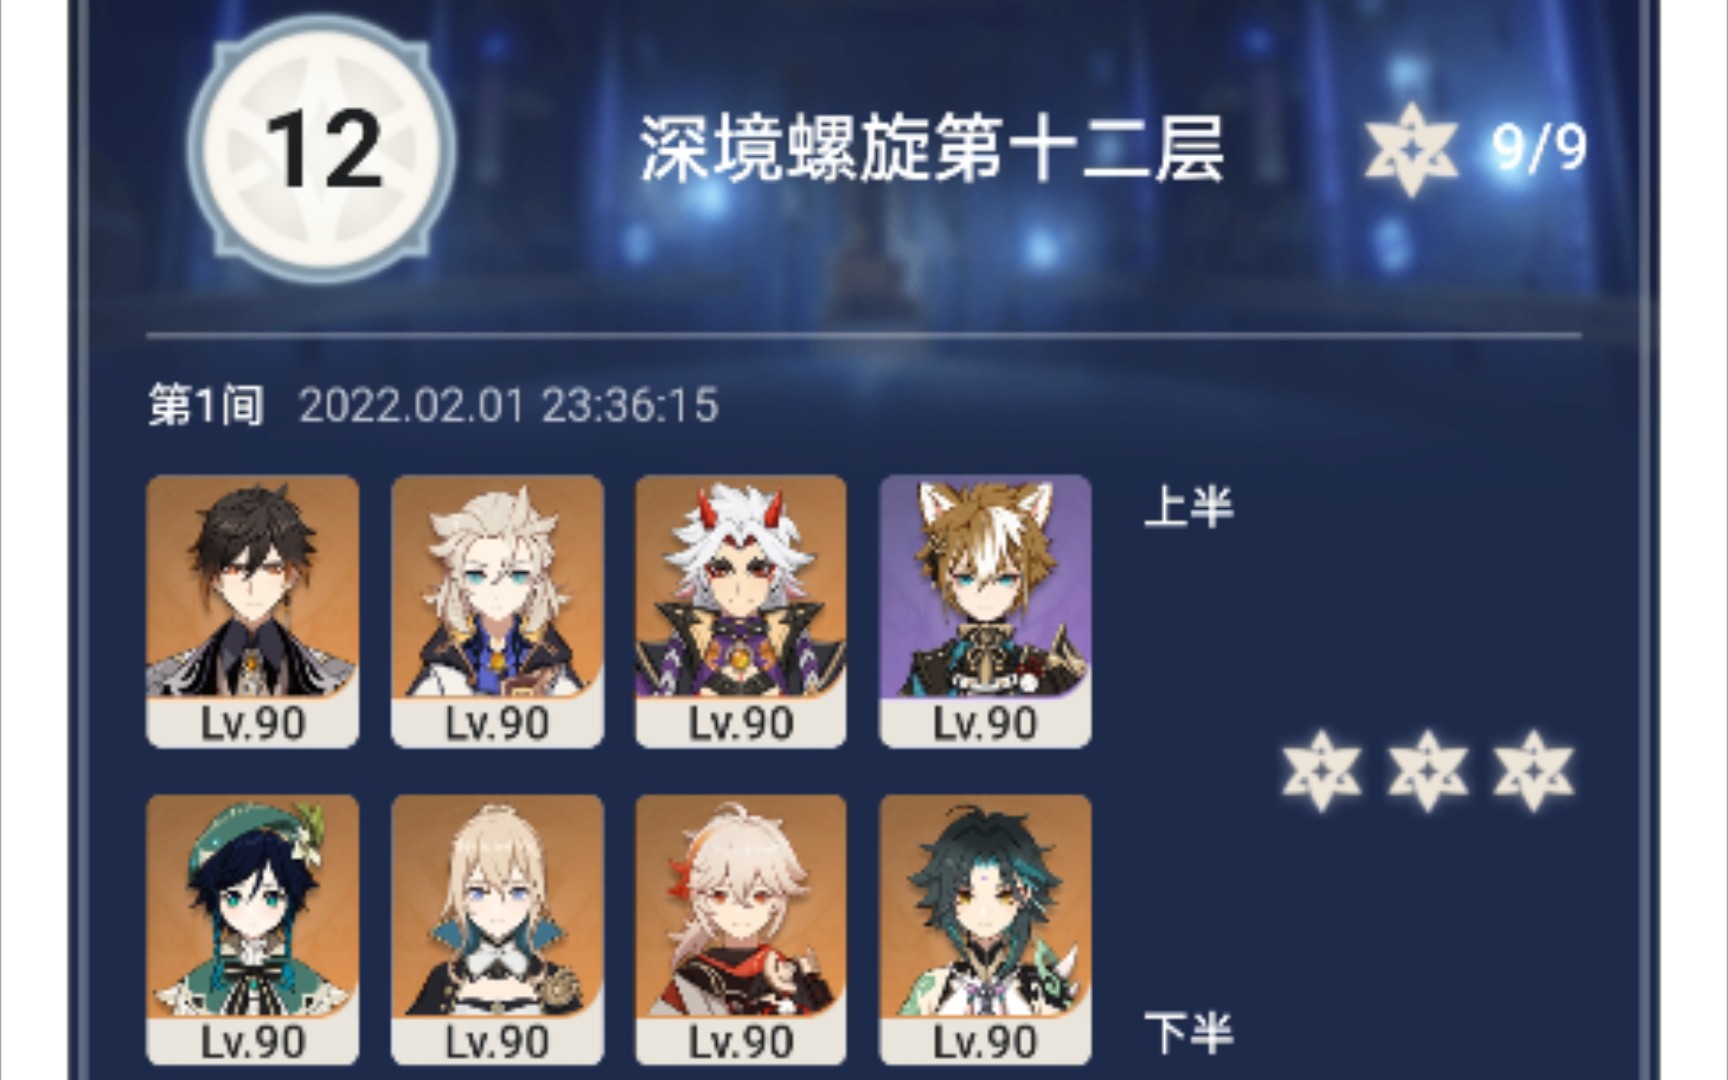Click Jean character card
This screenshot has width=1728, height=1080.
(x=497, y=930)
